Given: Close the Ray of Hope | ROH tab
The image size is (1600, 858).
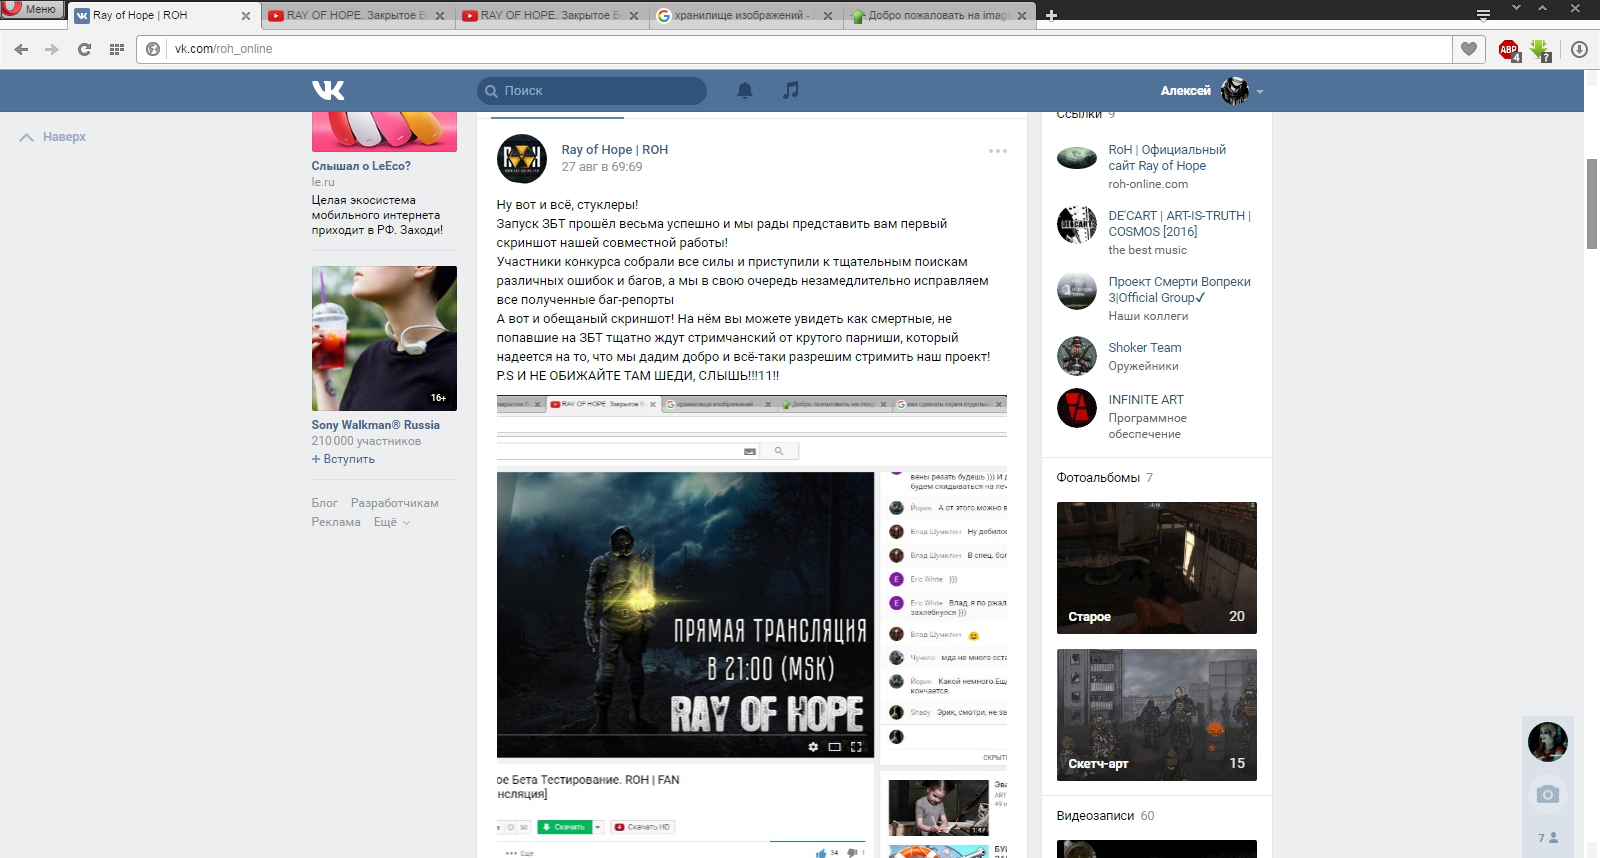Looking at the screenshot, I should [246, 16].
